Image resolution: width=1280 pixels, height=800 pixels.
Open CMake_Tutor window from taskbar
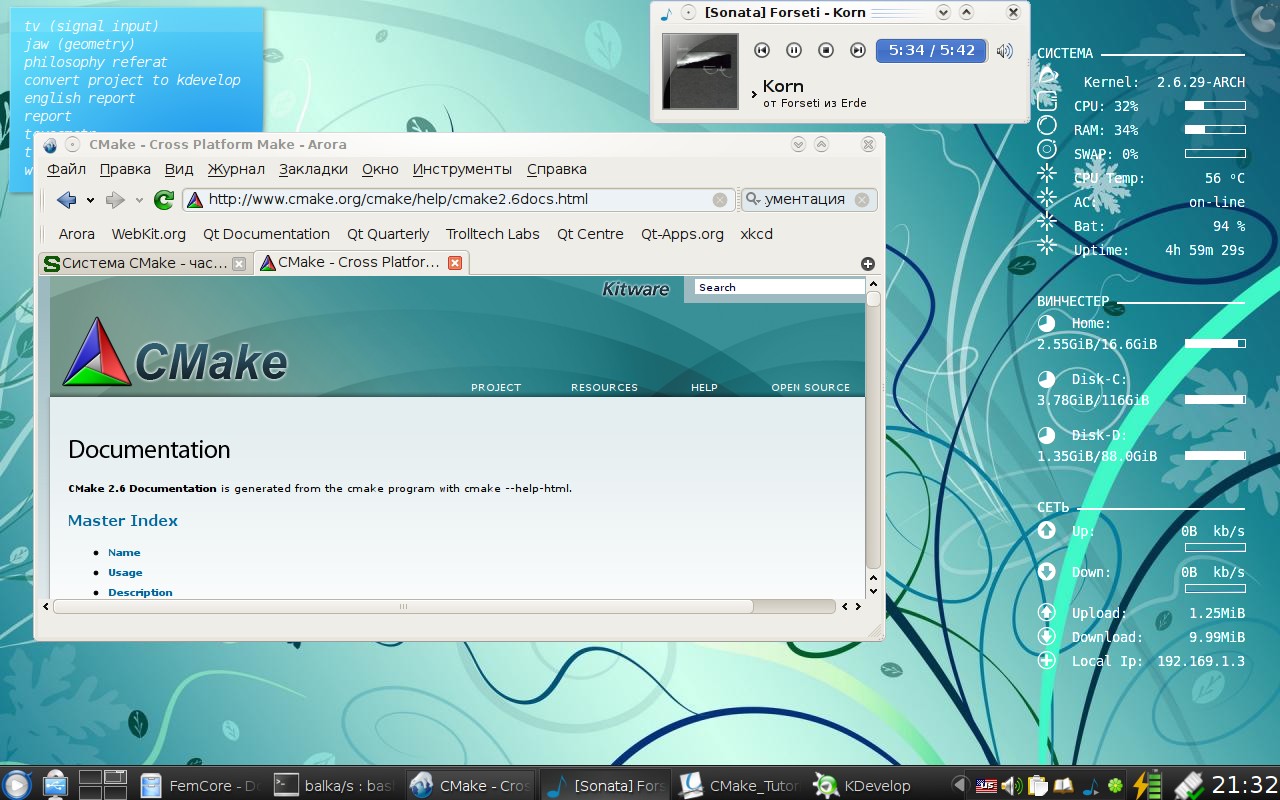pyautogui.click(x=738, y=785)
